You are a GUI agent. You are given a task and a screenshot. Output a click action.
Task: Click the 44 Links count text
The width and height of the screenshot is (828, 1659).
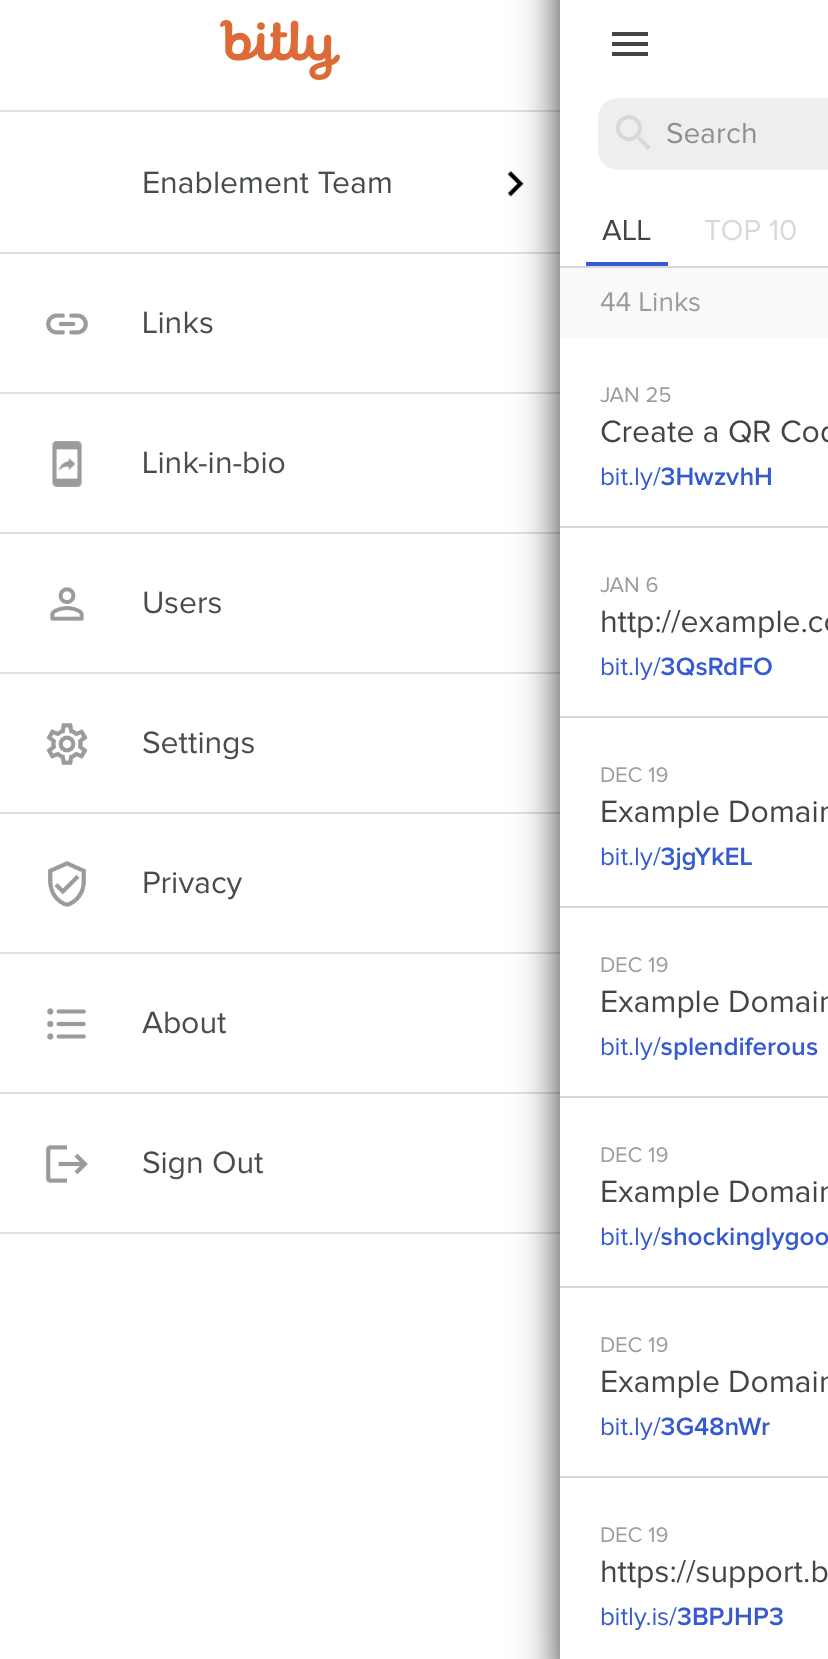coord(650,302)
